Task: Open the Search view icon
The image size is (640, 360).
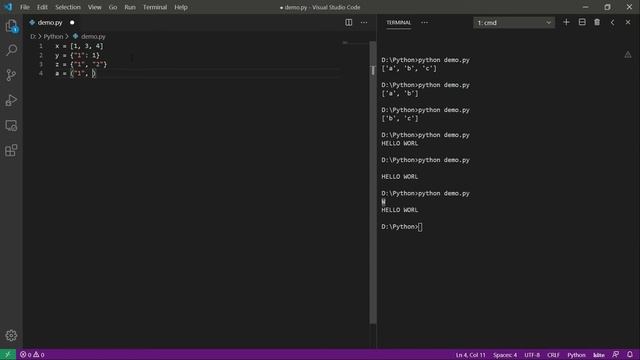Action: click(x=11, y=50)
